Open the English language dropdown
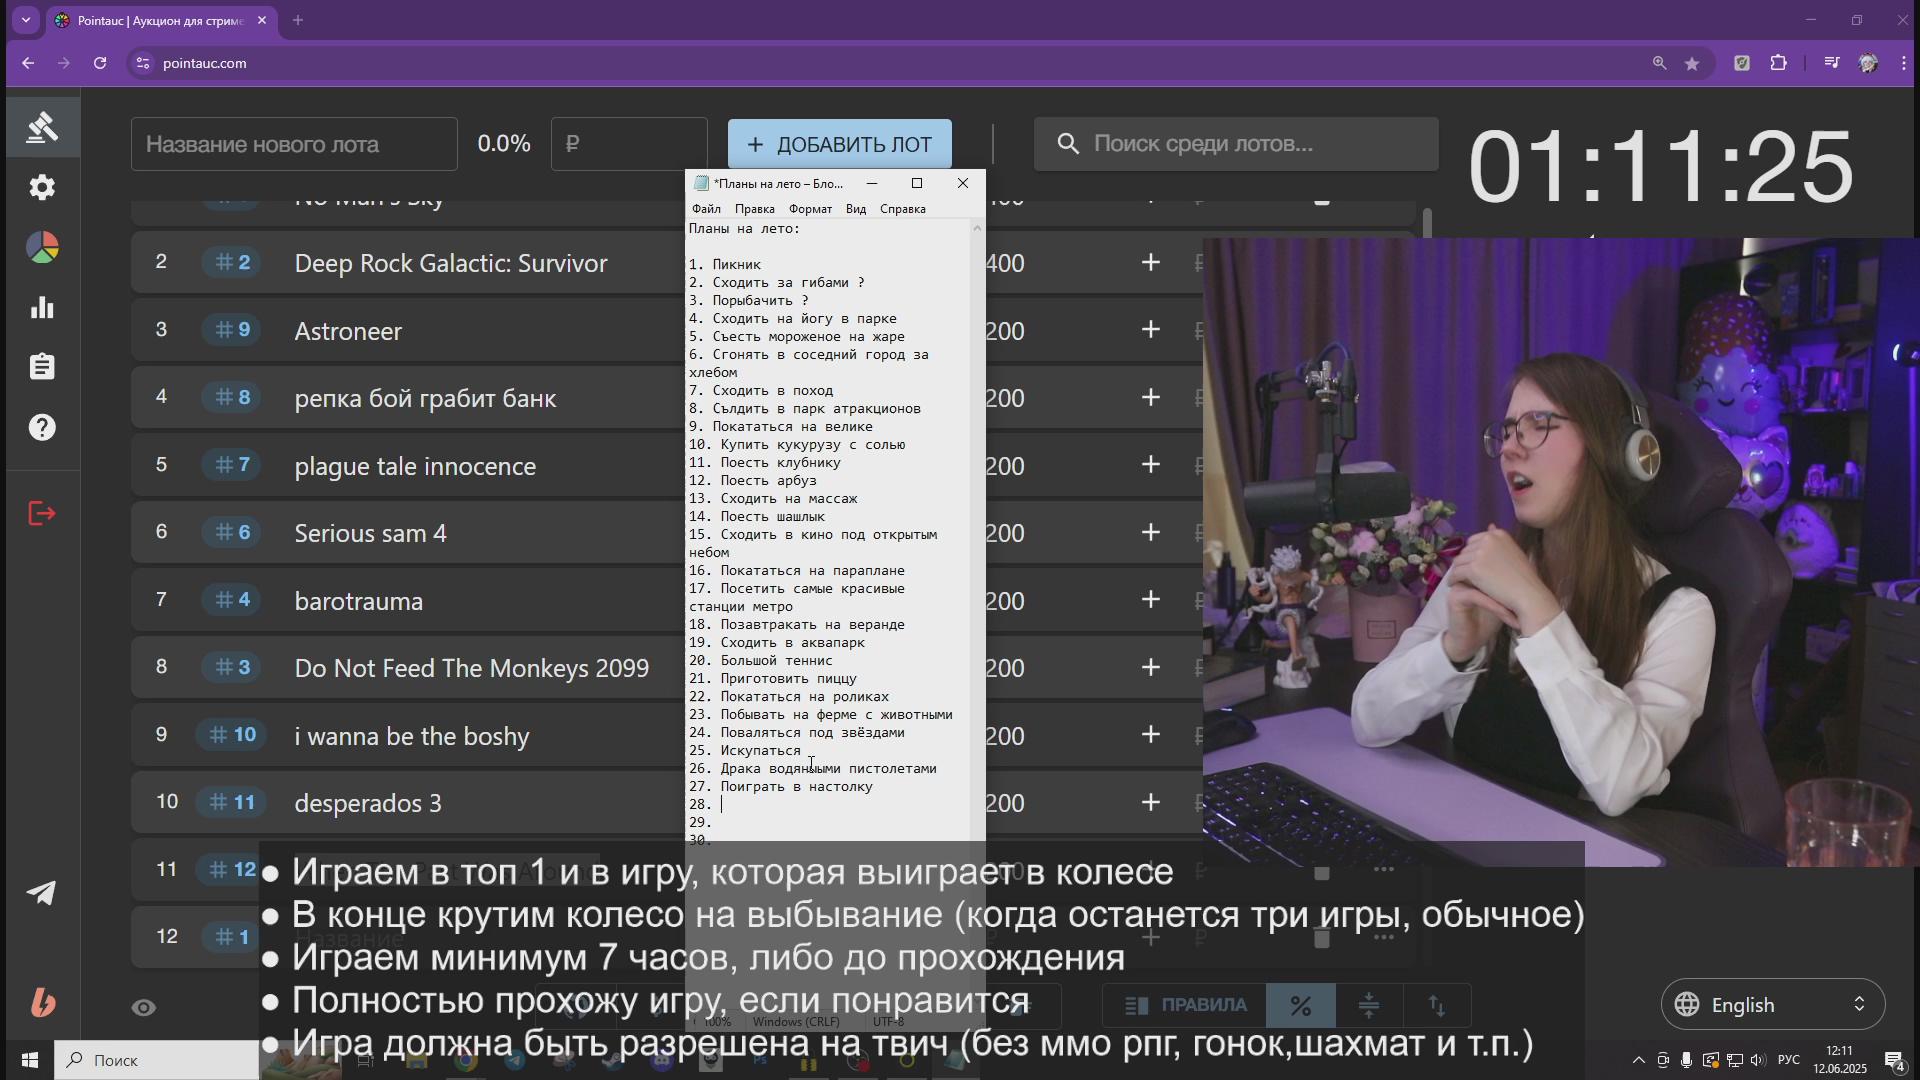 [1773, 1004]
